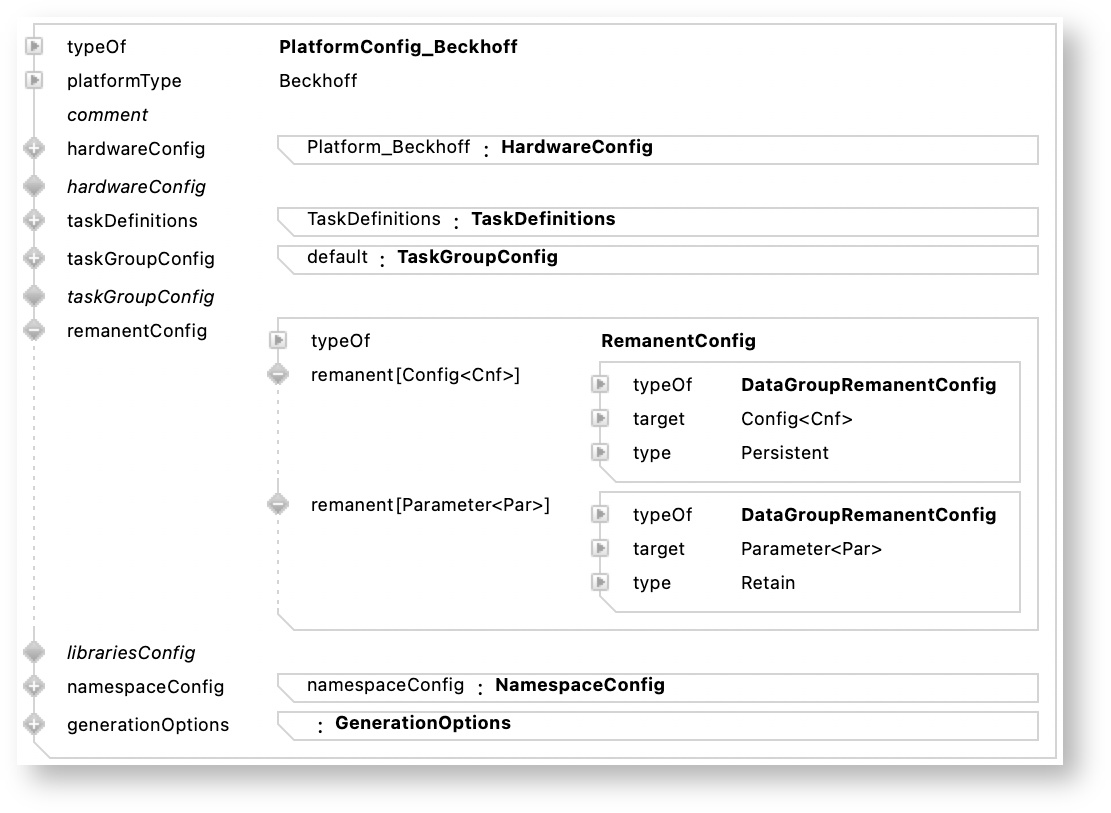Click the italic comment field
1111x813 pixels.
pyautogui.click(x=107, y=115)
